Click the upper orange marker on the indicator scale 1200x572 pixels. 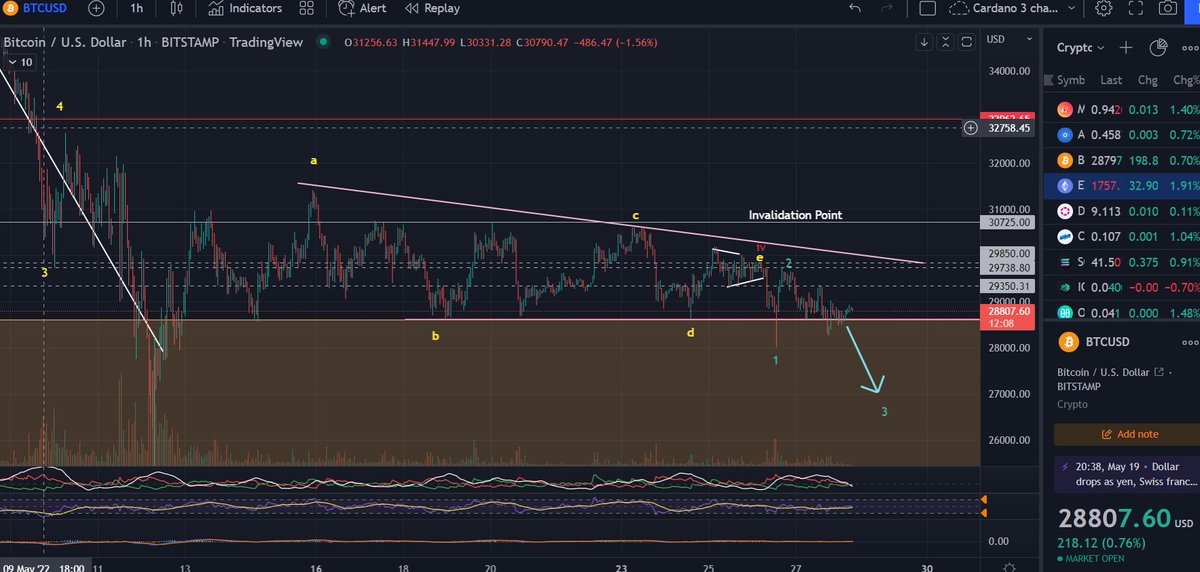(x=986, y=499)
